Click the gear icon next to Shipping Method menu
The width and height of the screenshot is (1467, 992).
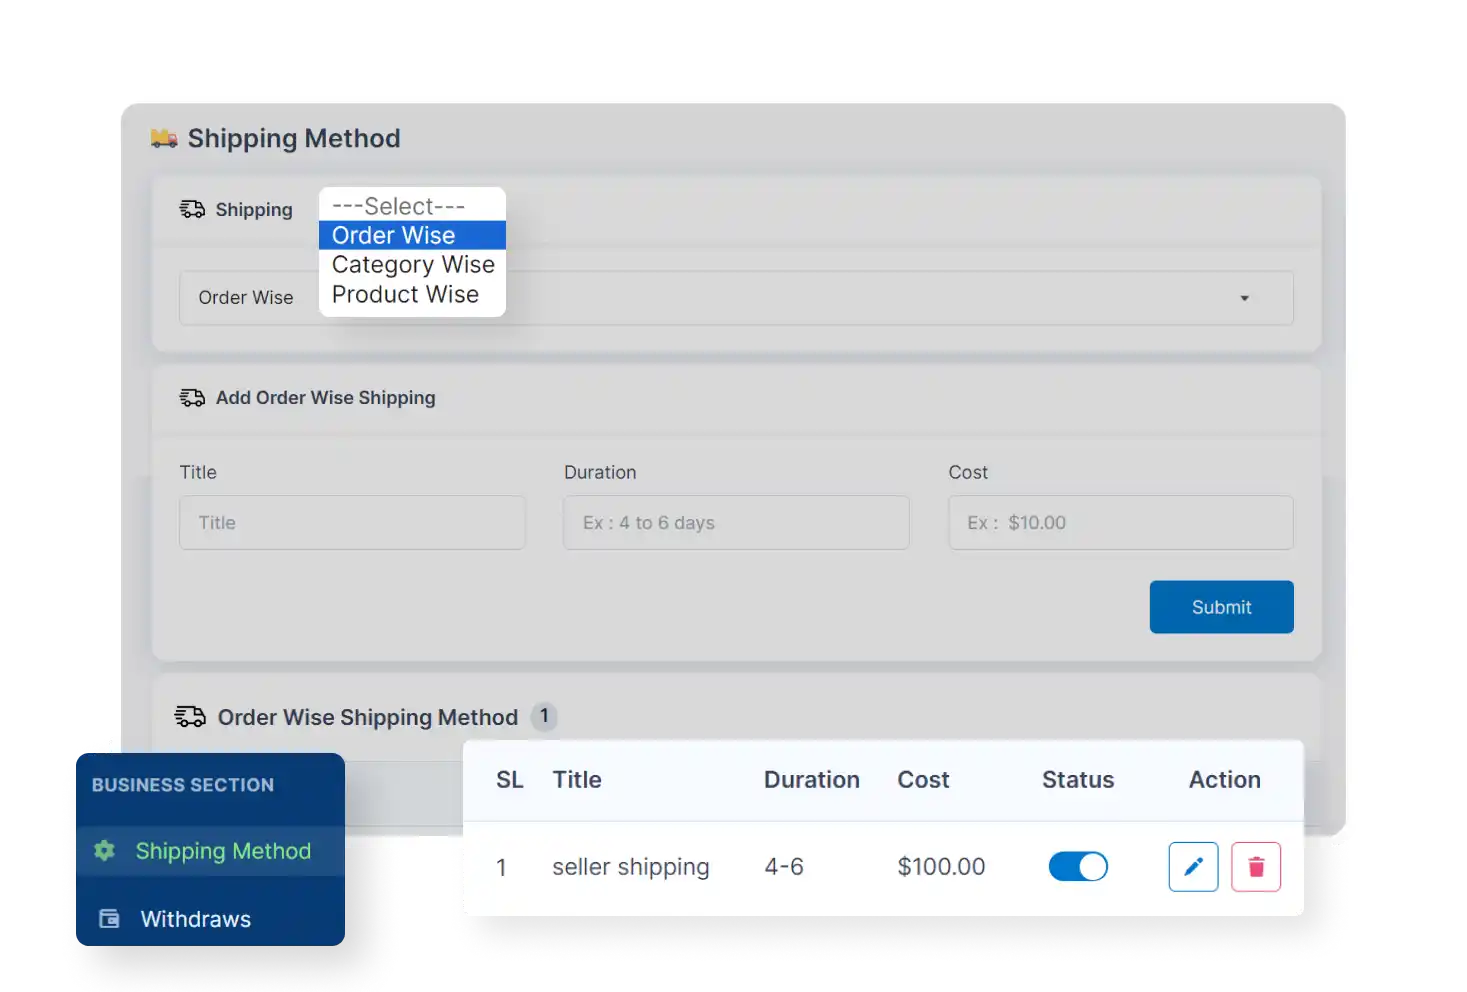click(106, 851)
